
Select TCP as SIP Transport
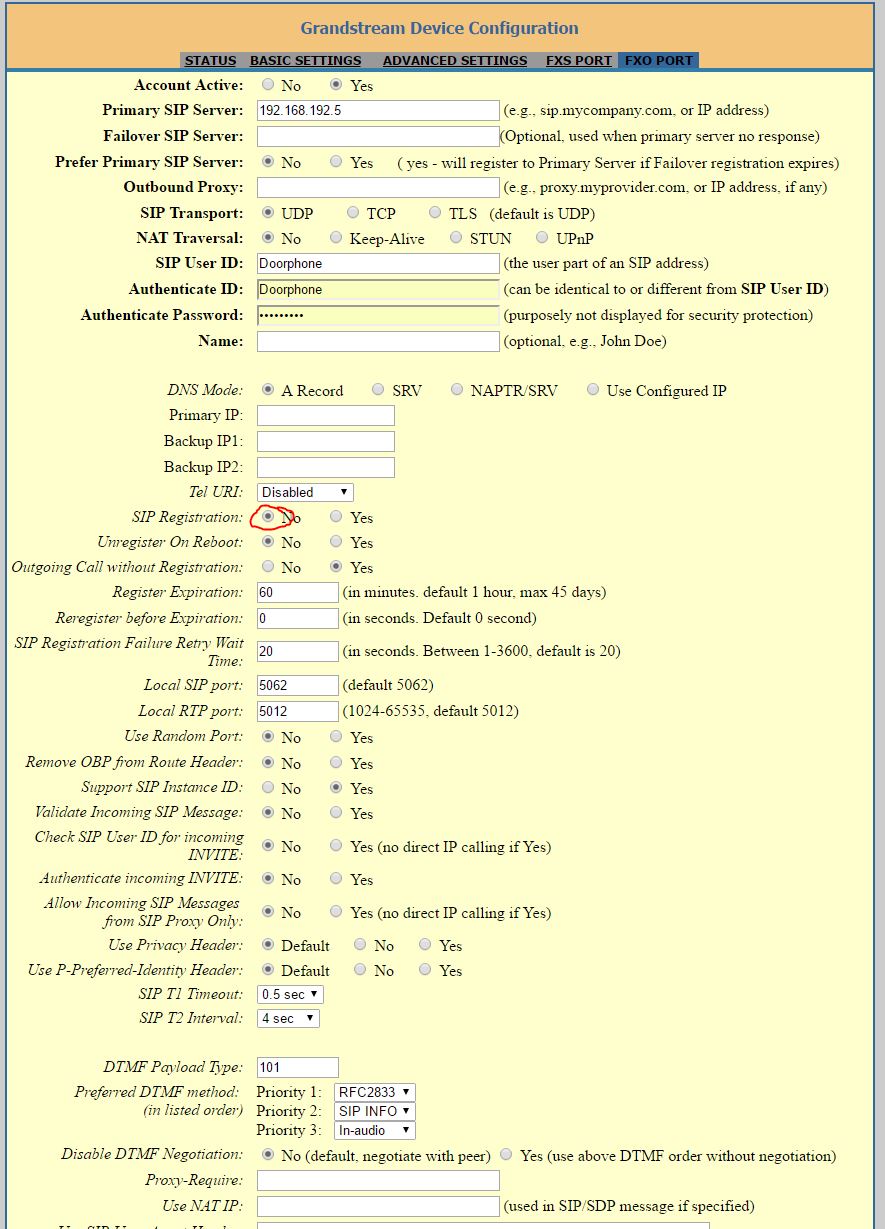click(x=354, y=213)
